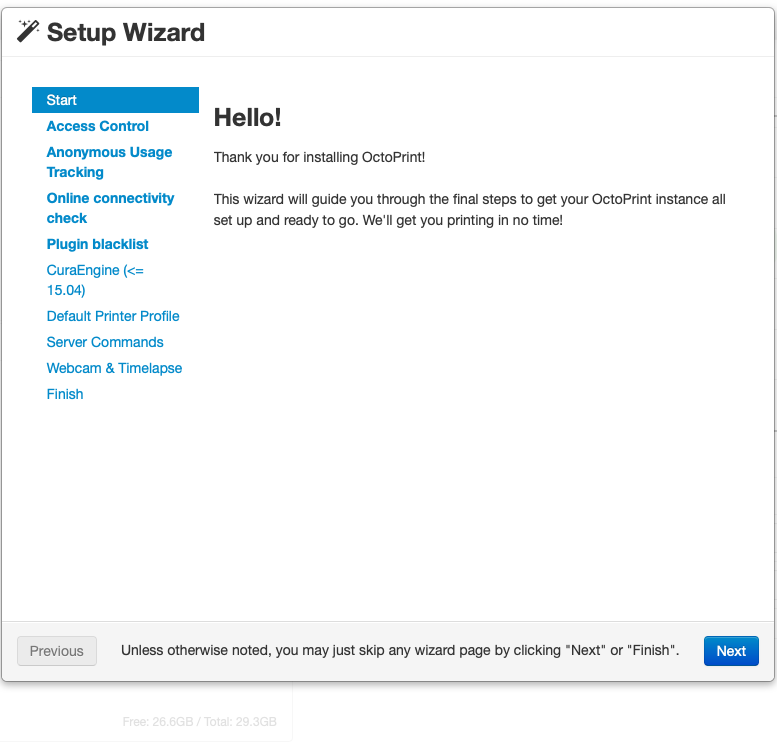Open Server Commands wizard step
Image resolution: width=777 pixels, height=753 pixels.
(105, 342)
